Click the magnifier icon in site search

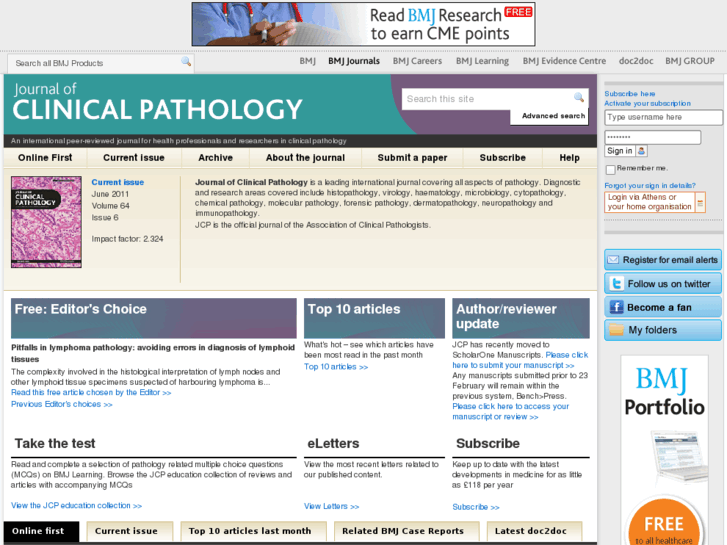579,97
